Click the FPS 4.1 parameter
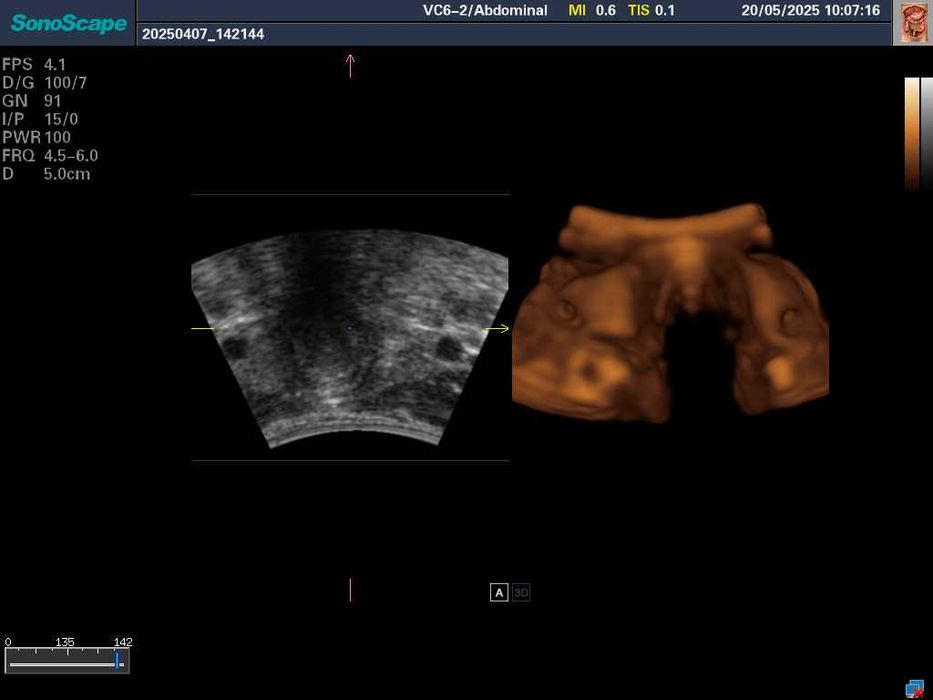Image resolution: width=933 pixels, height=700 pixels. 34,64
